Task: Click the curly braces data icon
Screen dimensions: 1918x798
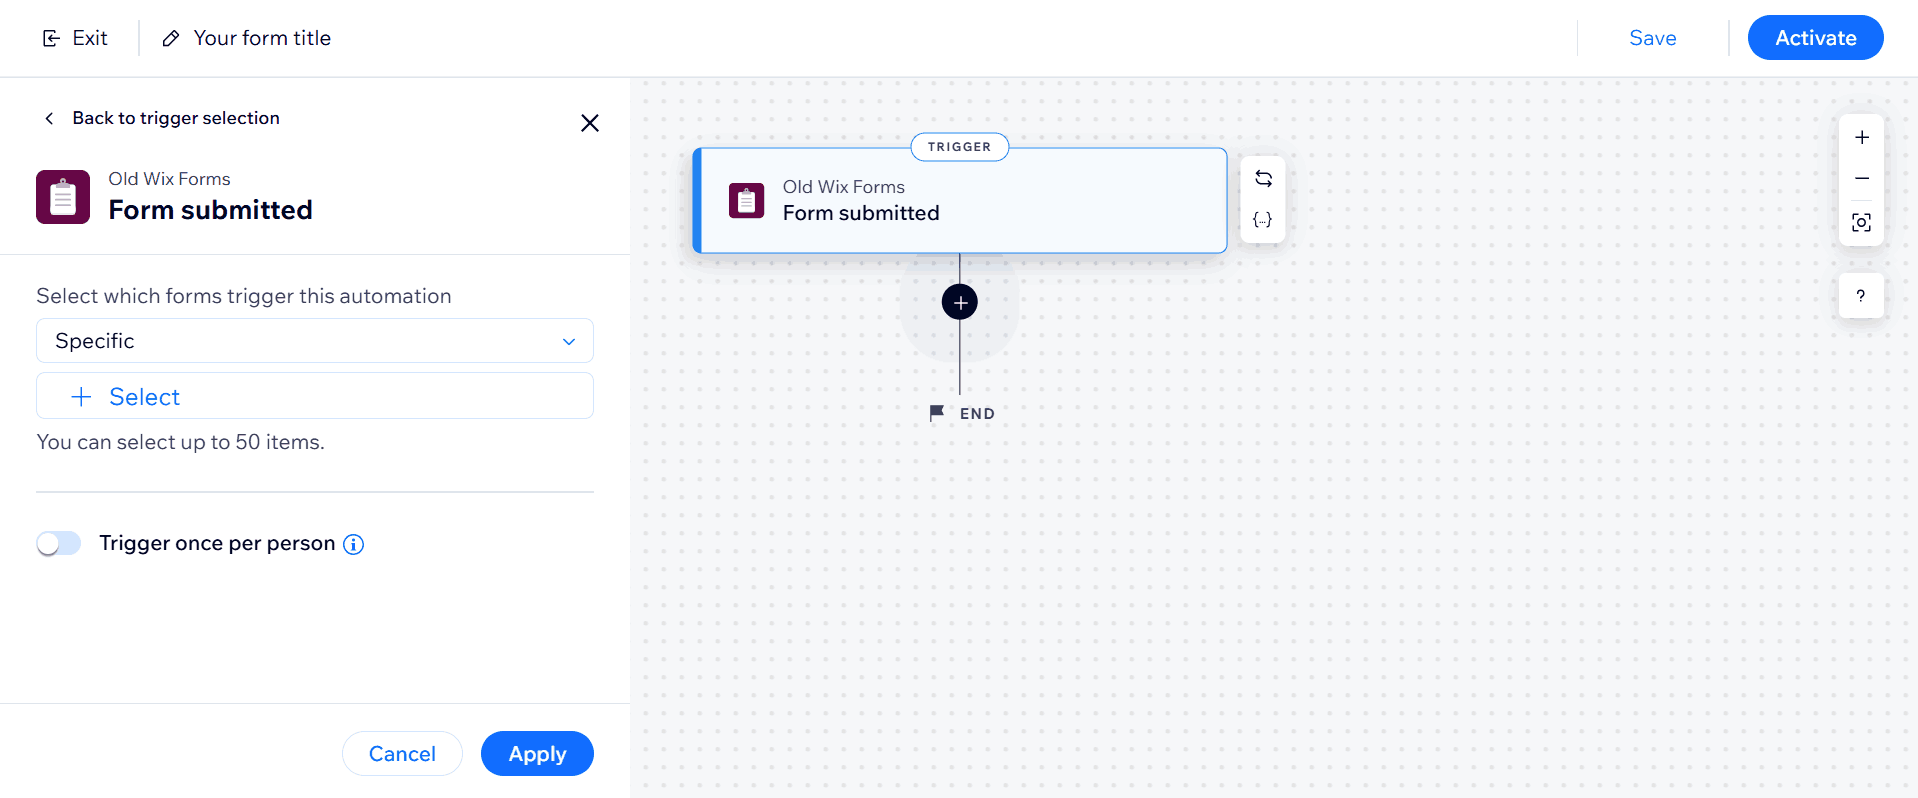Action: (x=1263, y=220)
